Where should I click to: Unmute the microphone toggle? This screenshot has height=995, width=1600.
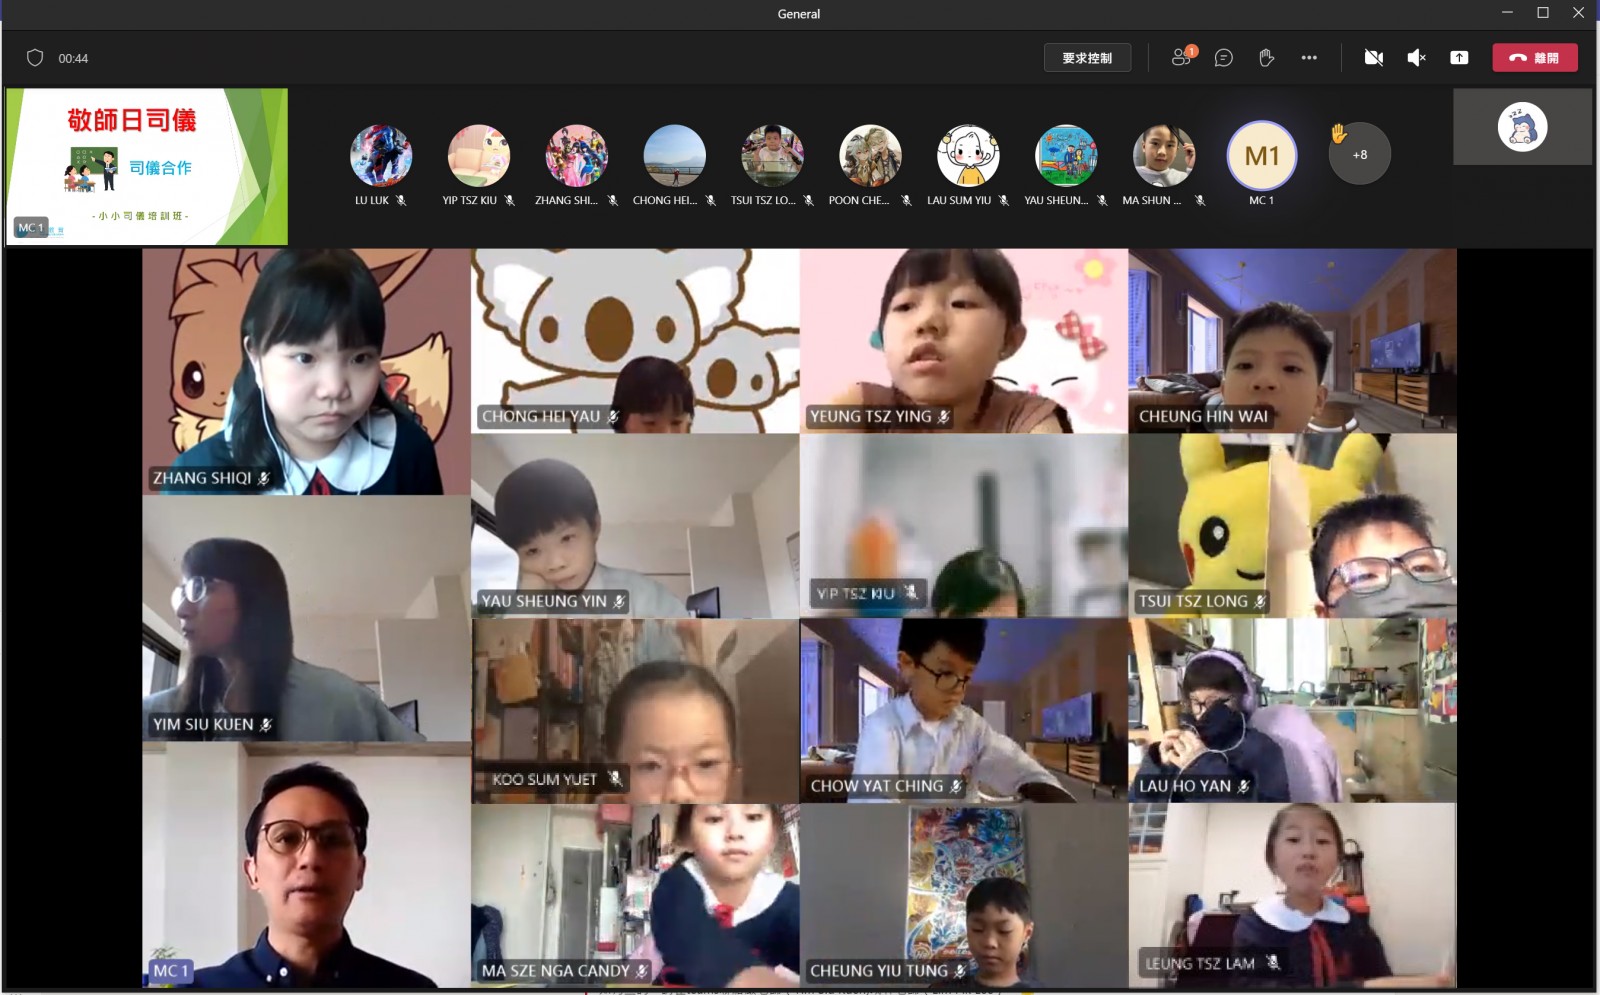point(1416,58)
